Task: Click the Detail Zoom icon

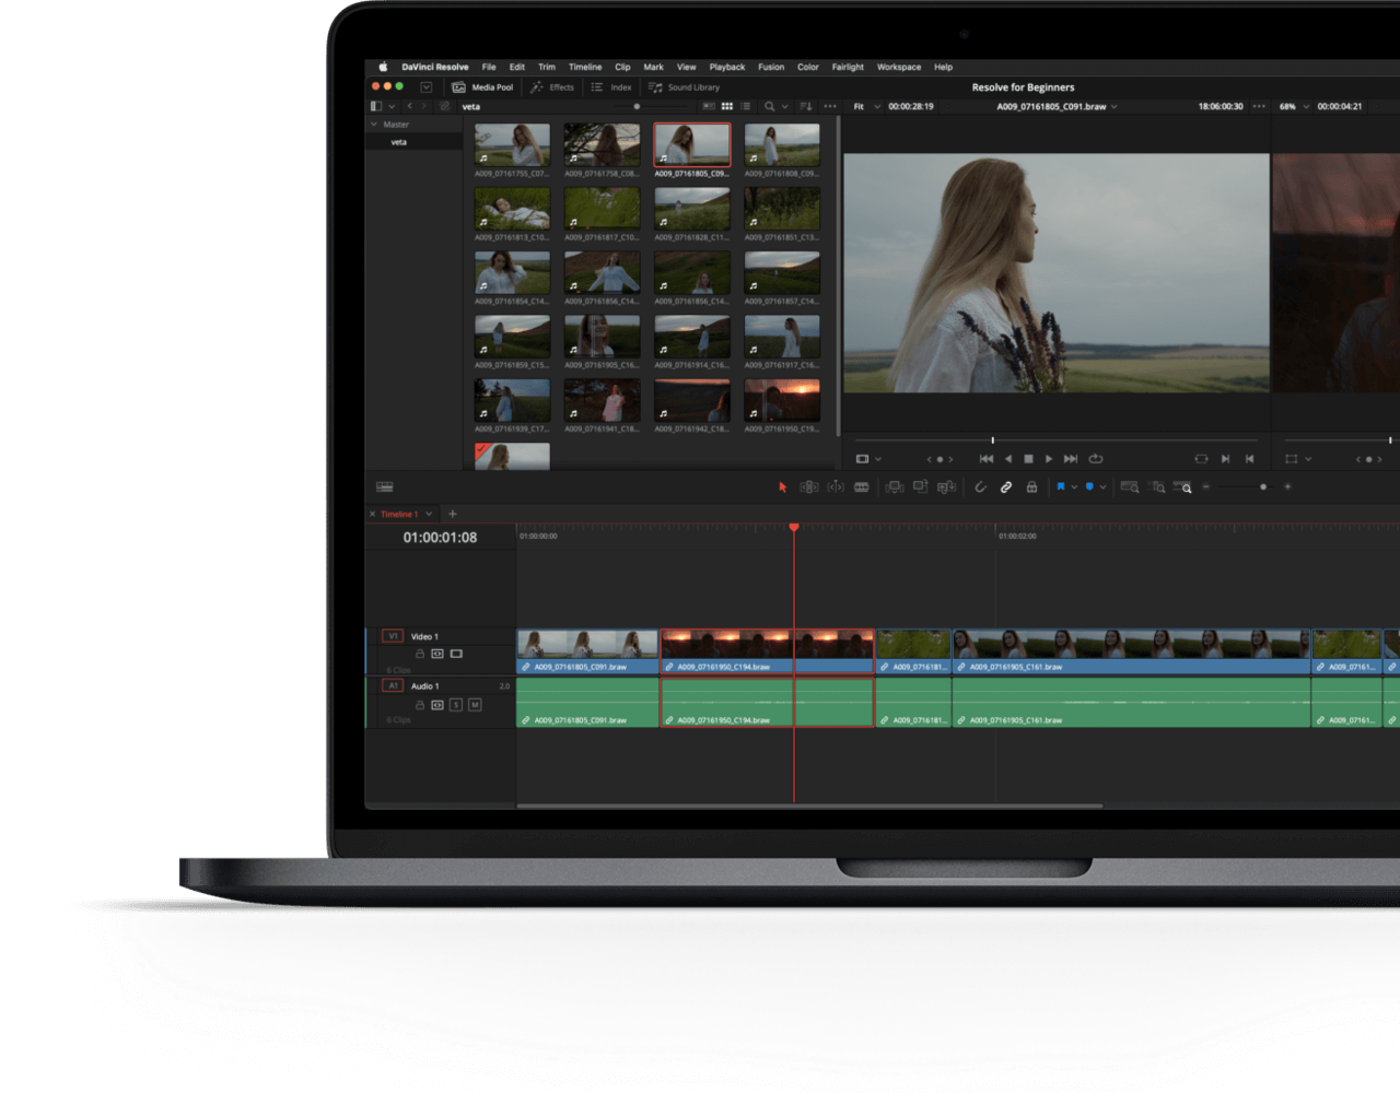Action: click(x=1157, y=487)
